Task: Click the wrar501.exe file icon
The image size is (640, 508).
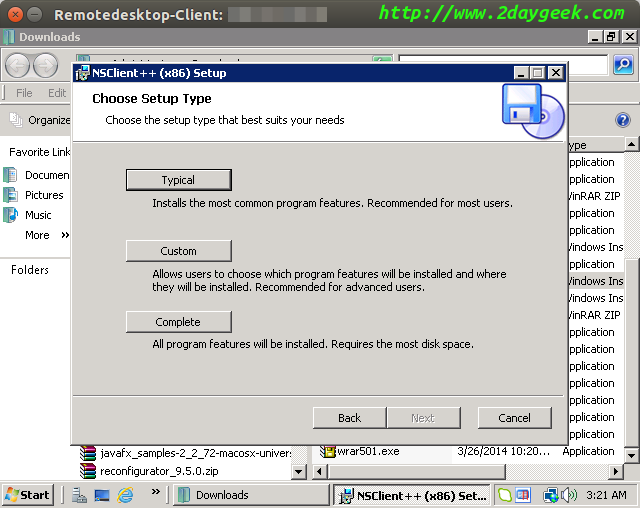Action: [328, 451]
